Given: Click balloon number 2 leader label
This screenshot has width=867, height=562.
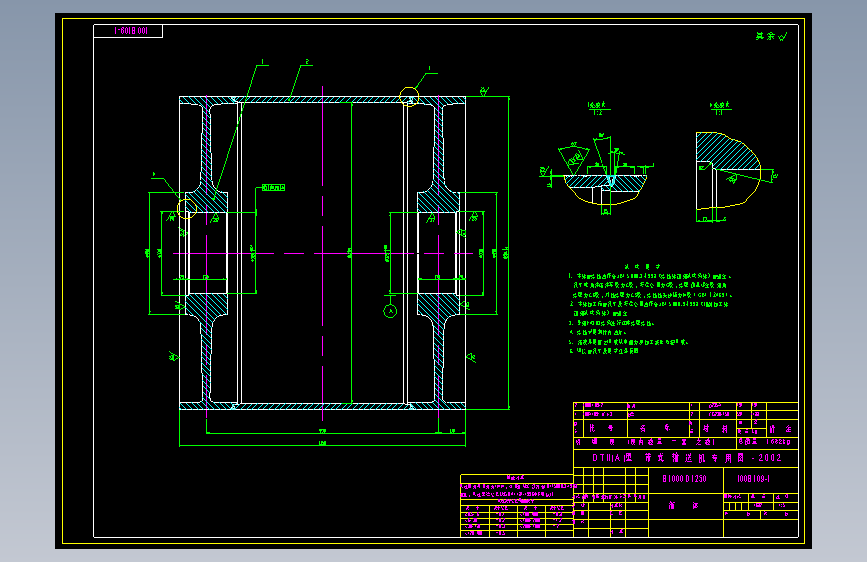Looking at the screenshot, I should [x=307, y=62].
